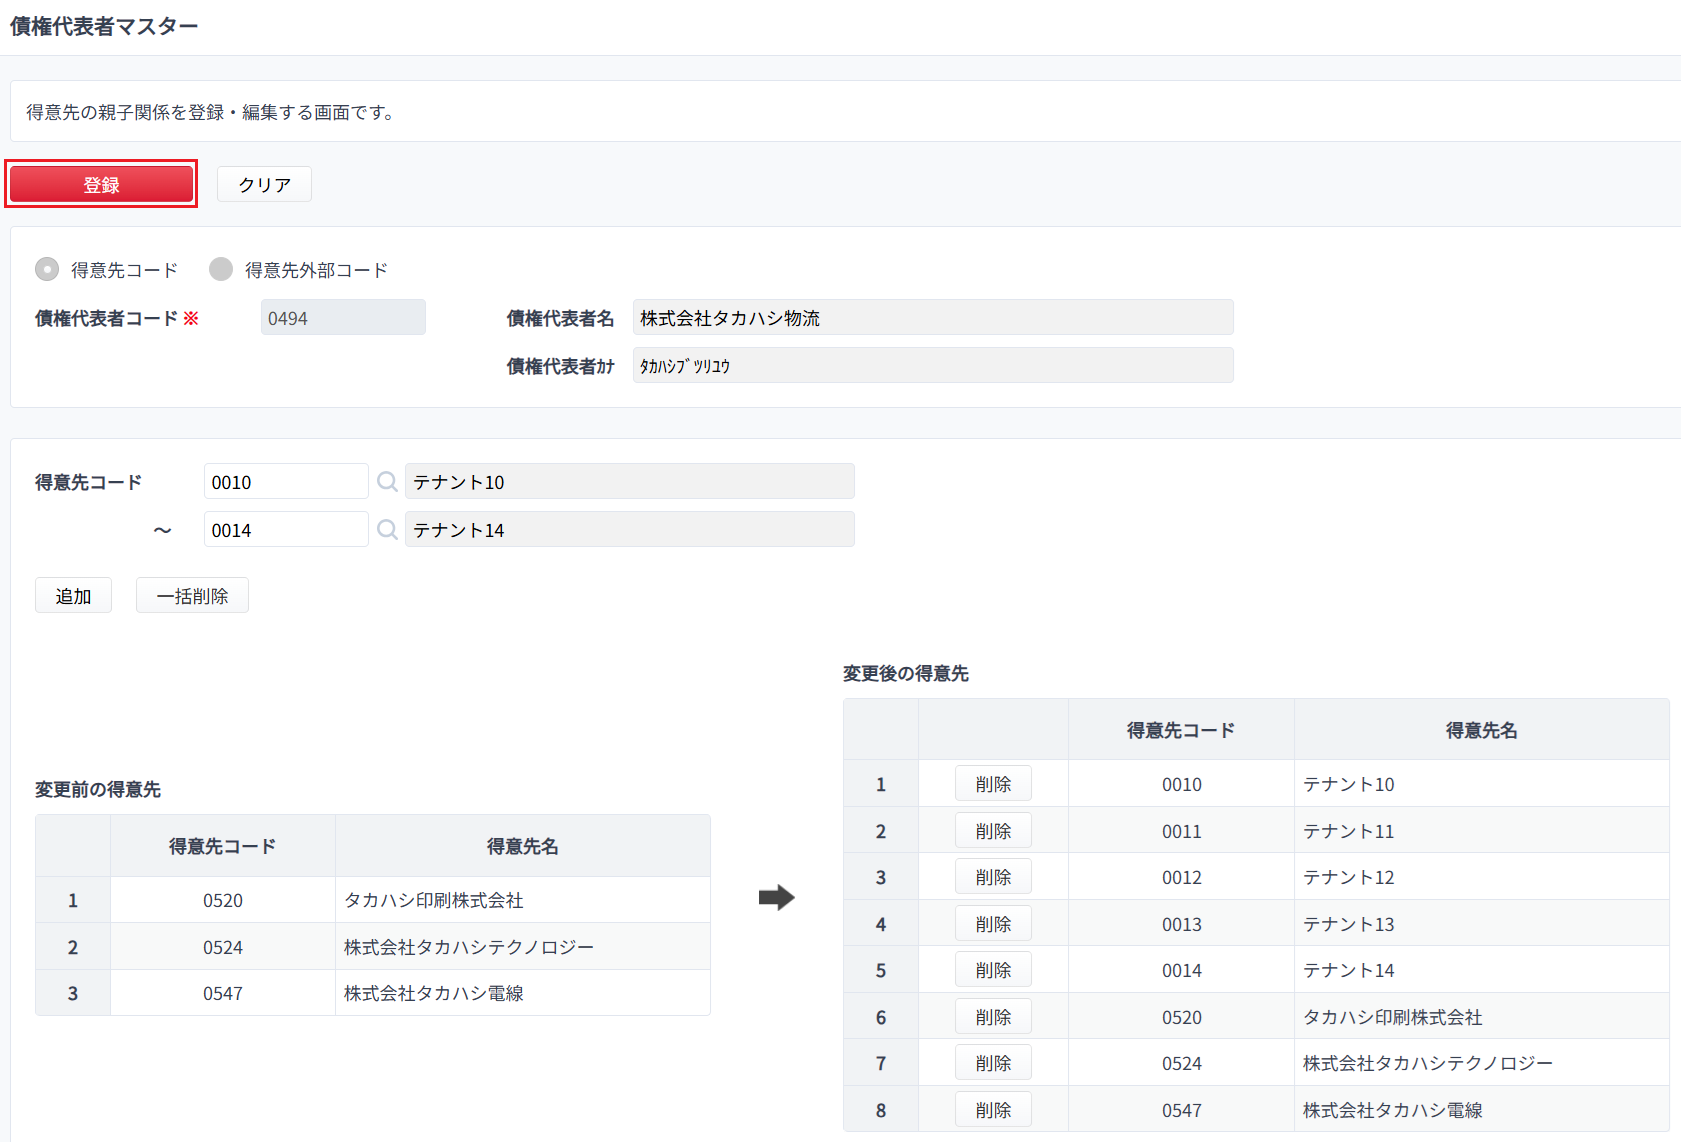
Task: Delete row 0013 テナント13
Action: (x=993, y=923)
